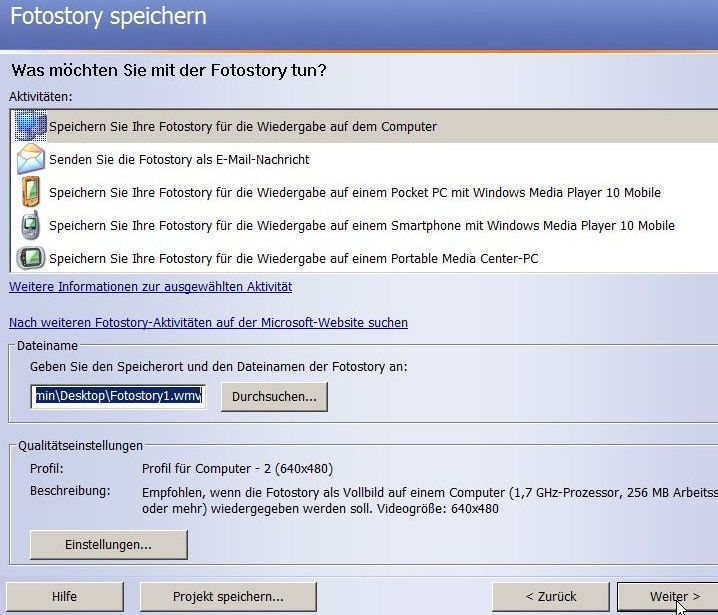718x615 pixels.
Task: Click the 'Profil für Computer - 2 (640x480)' text
Action: [x=237, y=468]
